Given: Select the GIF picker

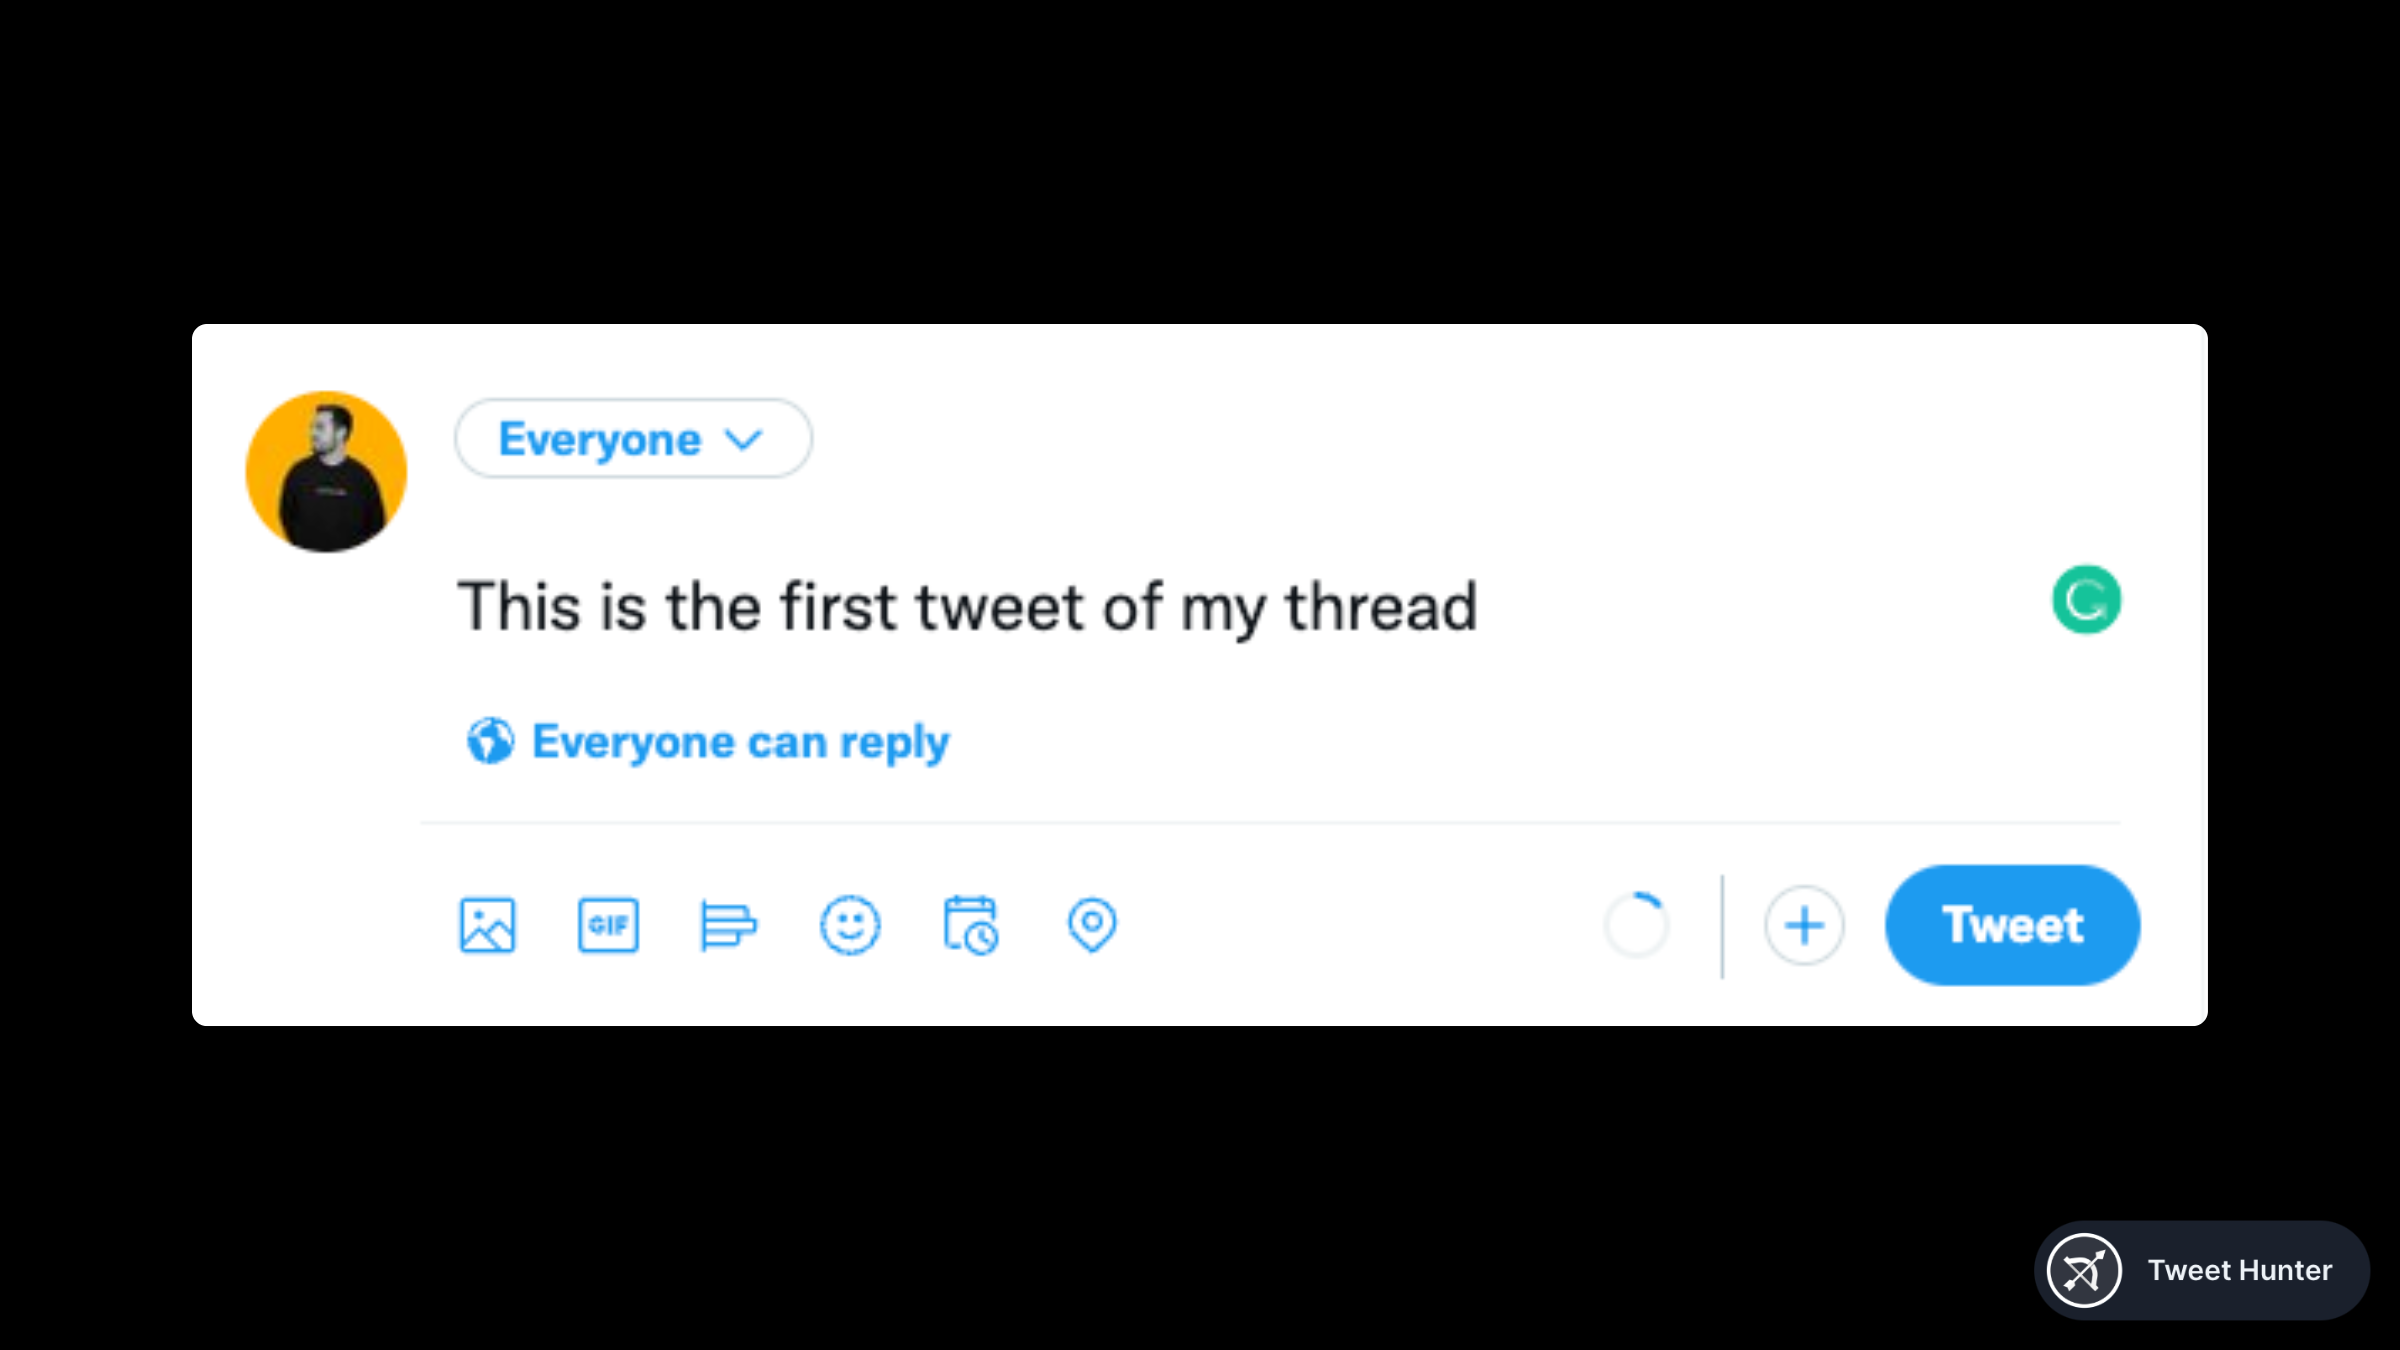Looking at the screenshot, I should pyautogui.click(x=608, y=925).
